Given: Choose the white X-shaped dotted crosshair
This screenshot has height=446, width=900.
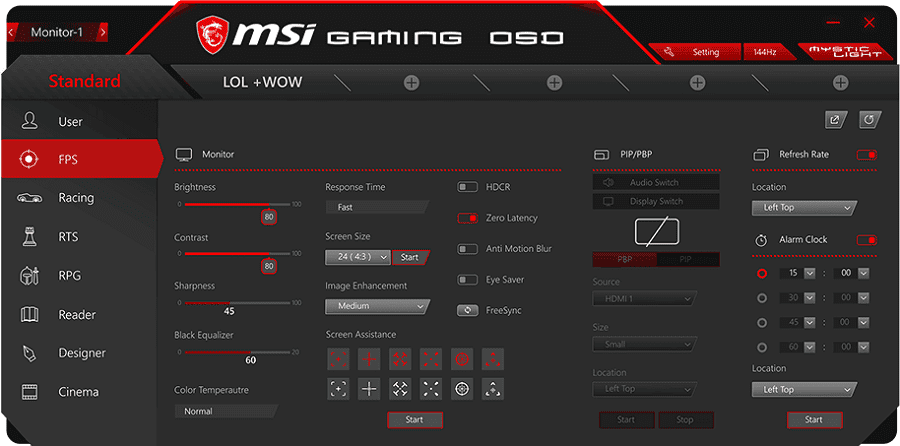Looking at the screenshot, I should pyautogui.click(x=431, y=389).
